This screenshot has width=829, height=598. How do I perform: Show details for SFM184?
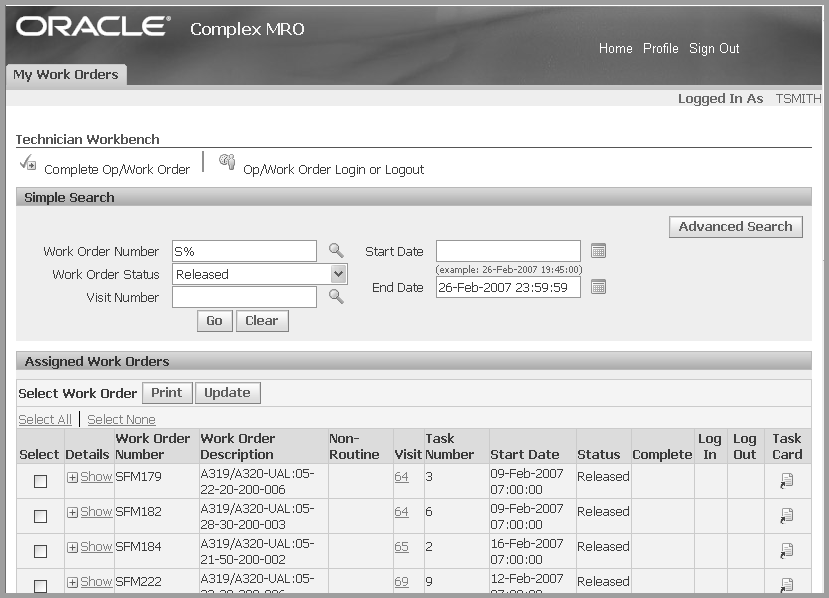click(x=90, y=546)
